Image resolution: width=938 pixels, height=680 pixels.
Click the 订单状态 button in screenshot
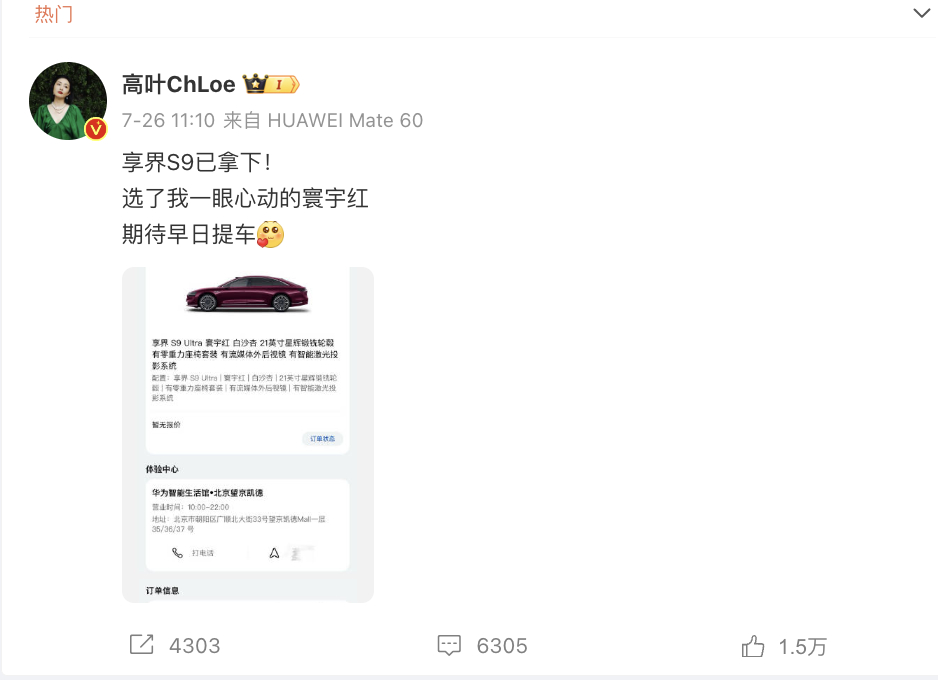coord(322,438)
